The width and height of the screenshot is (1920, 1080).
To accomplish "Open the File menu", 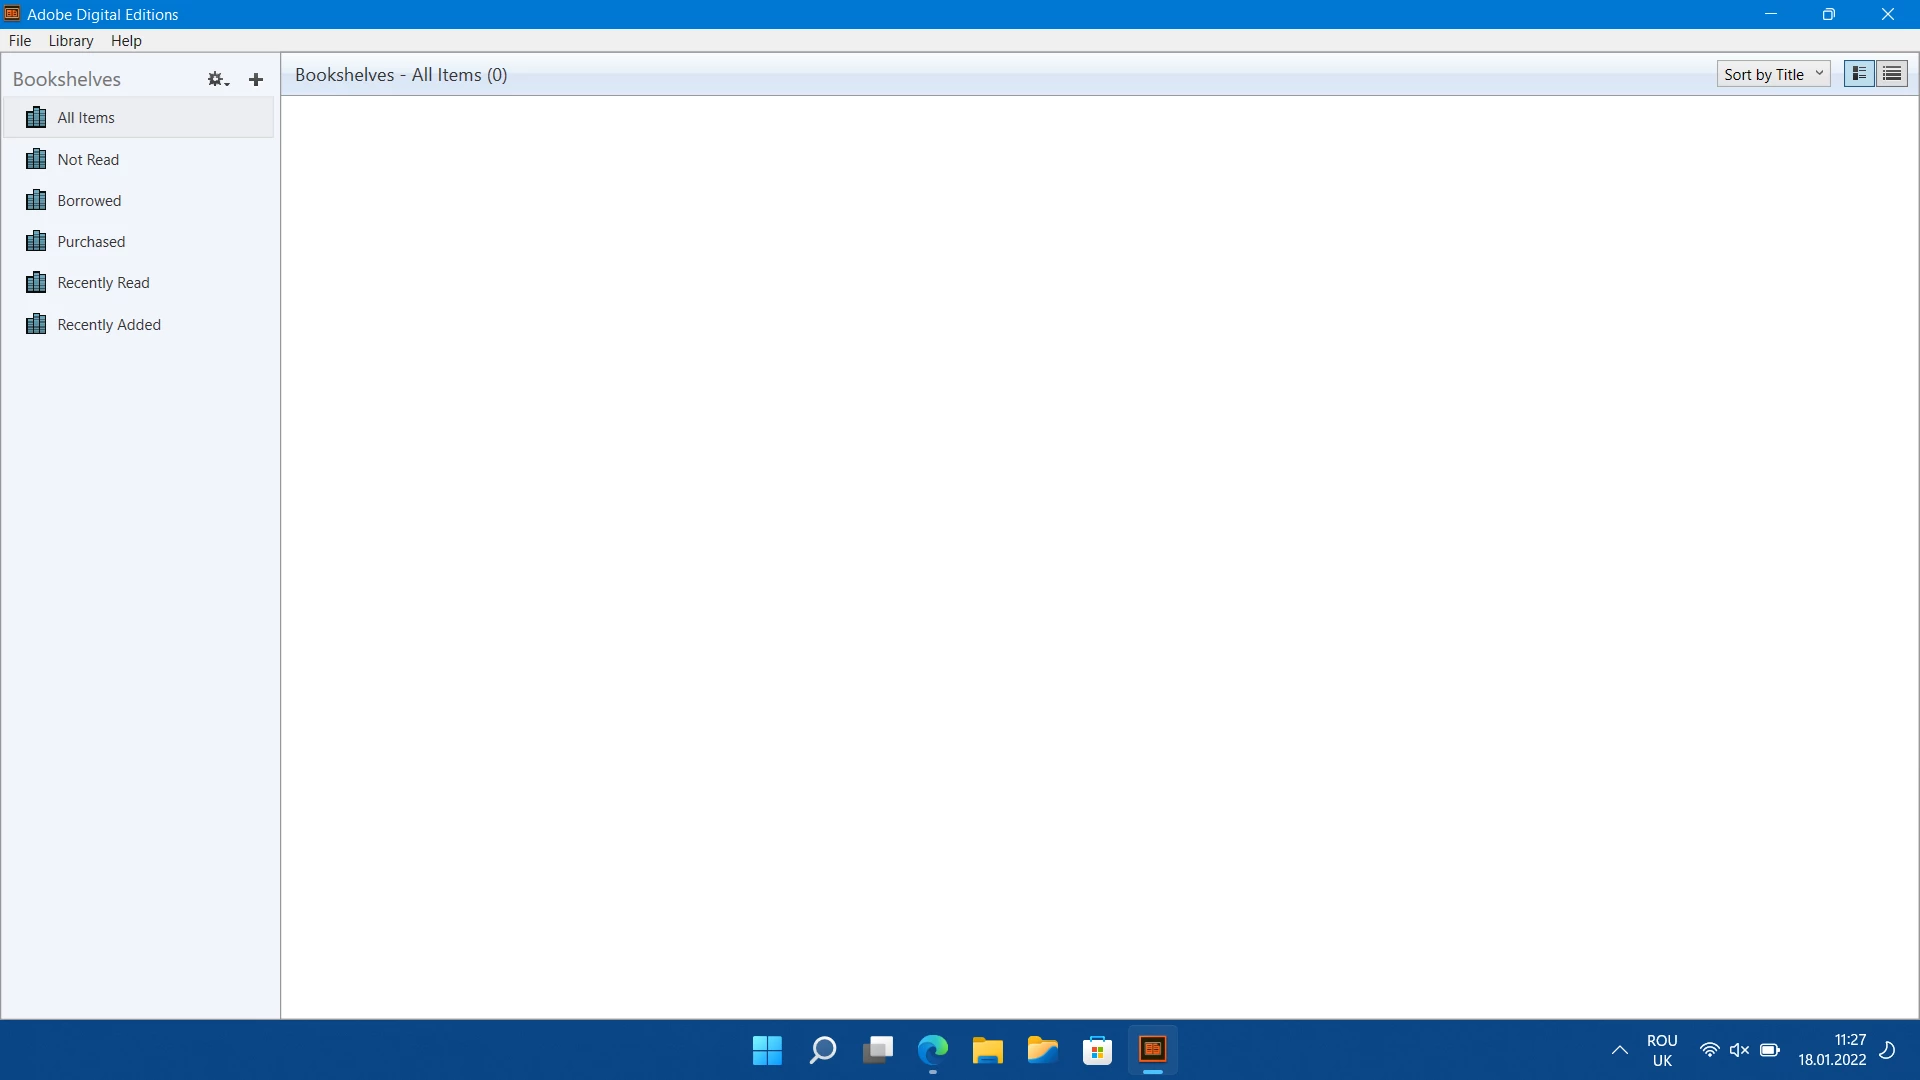I will point(20,41).
